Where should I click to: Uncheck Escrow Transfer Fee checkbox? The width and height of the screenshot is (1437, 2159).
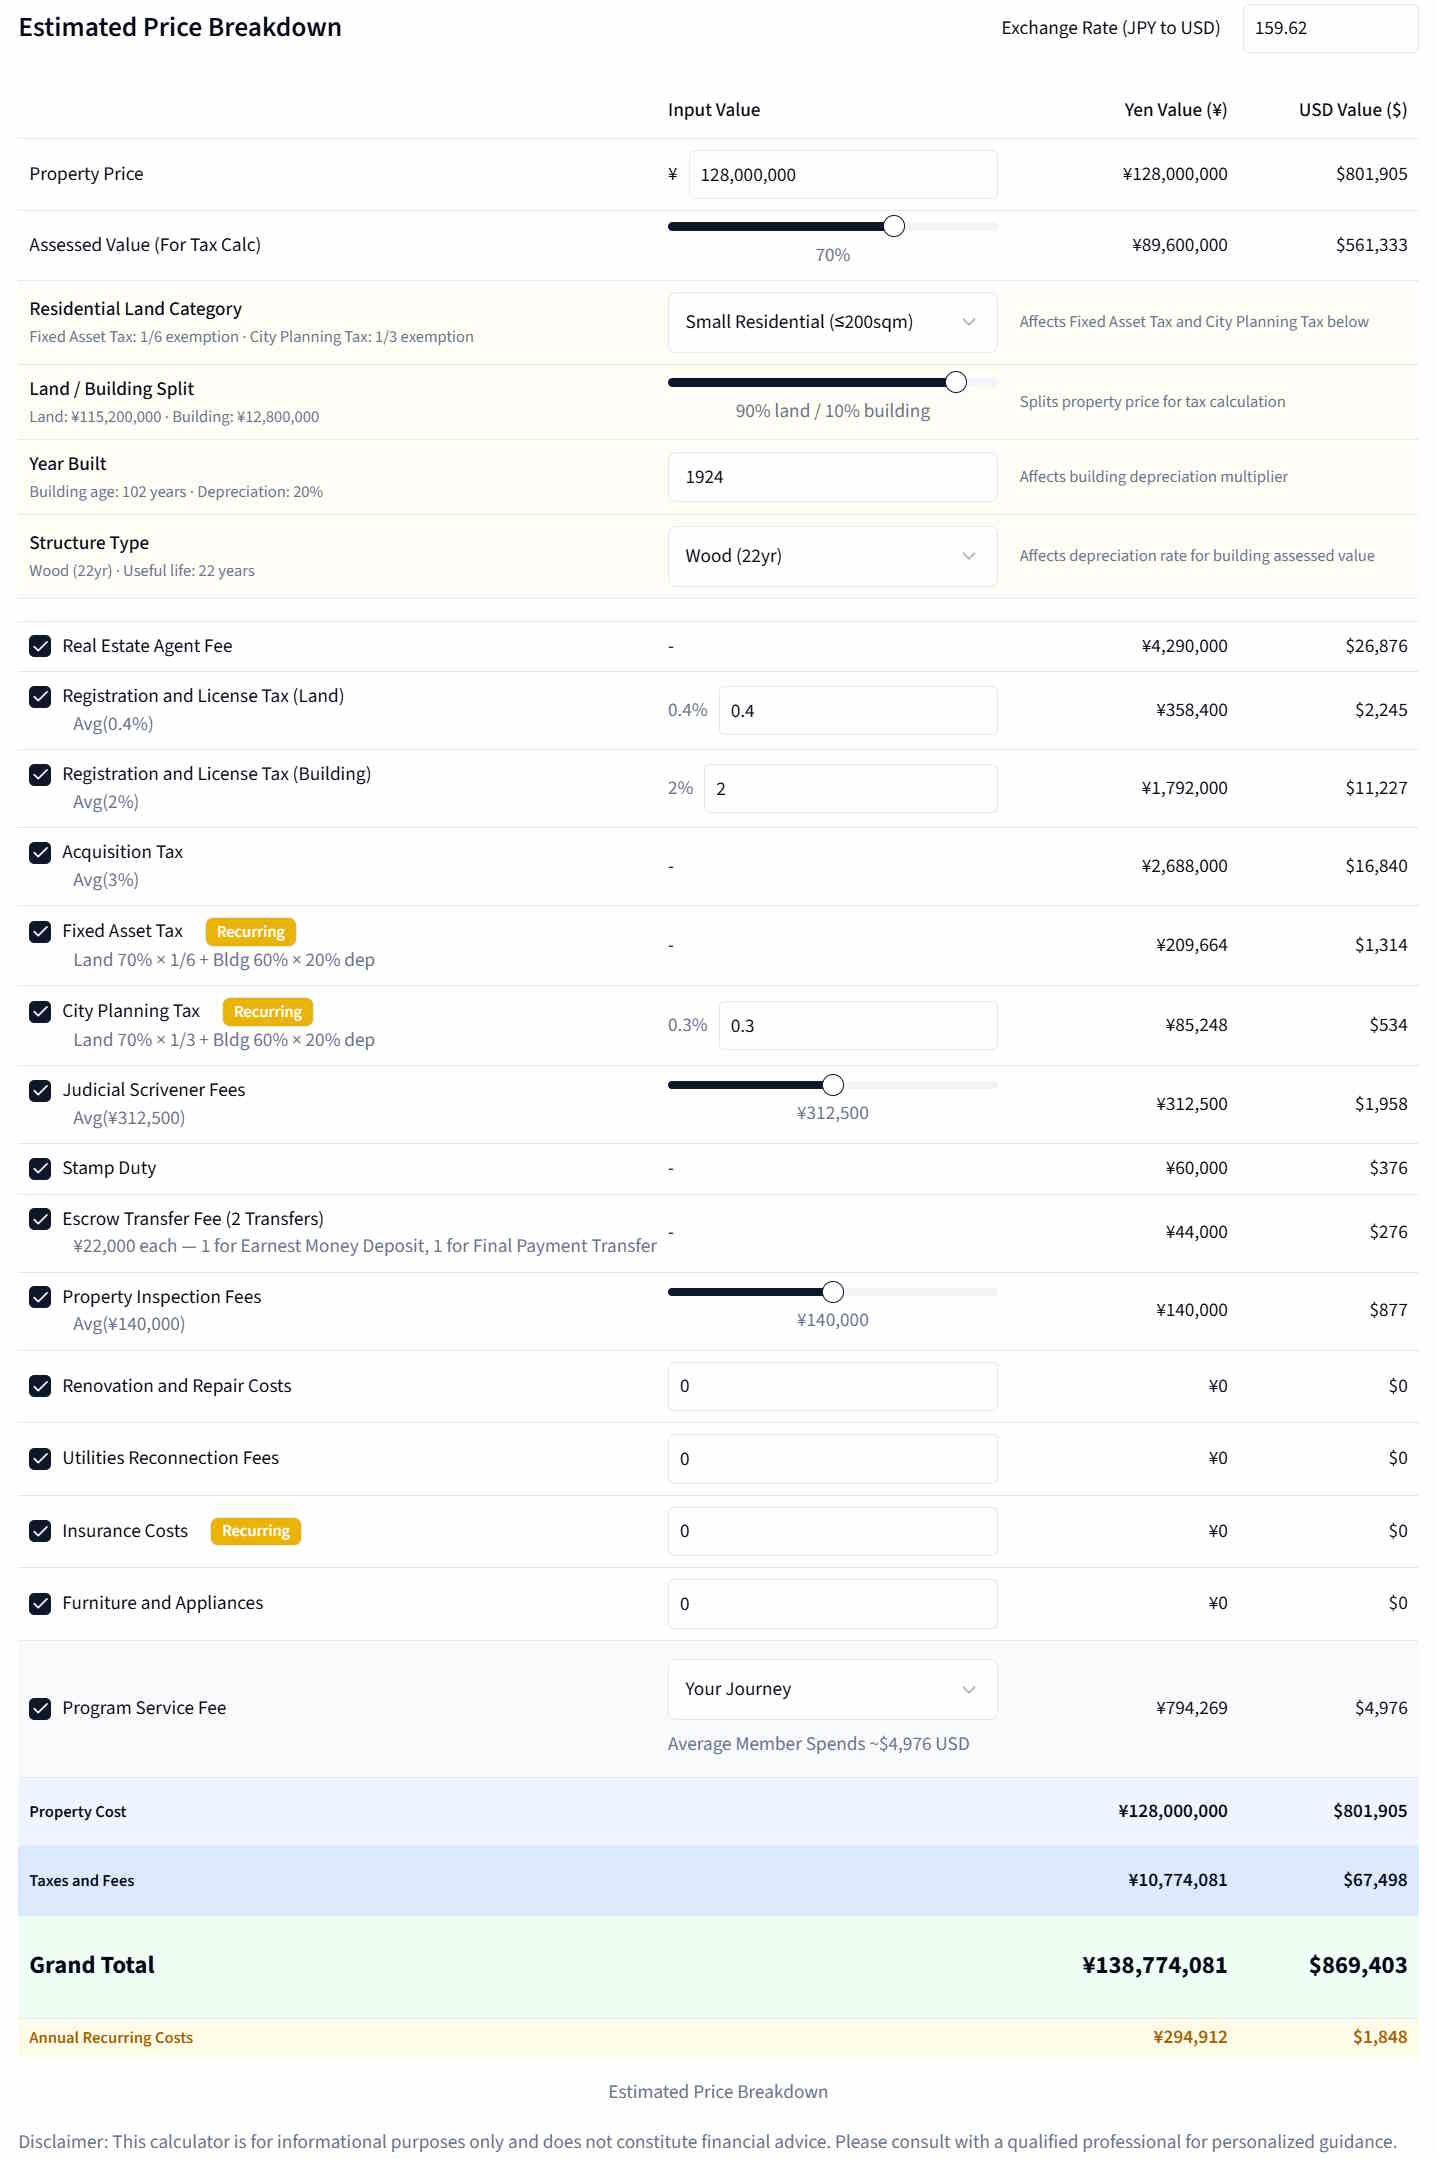pos(40,1218)
